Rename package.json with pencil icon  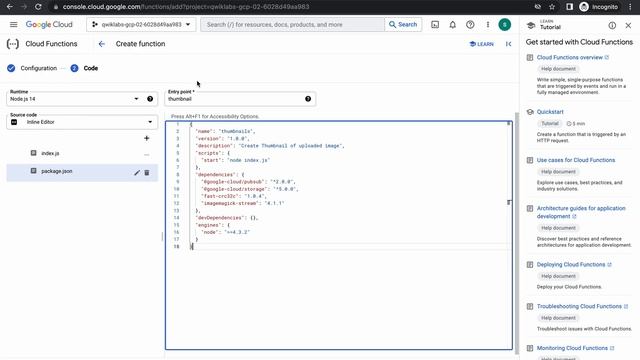click(137, 173)
